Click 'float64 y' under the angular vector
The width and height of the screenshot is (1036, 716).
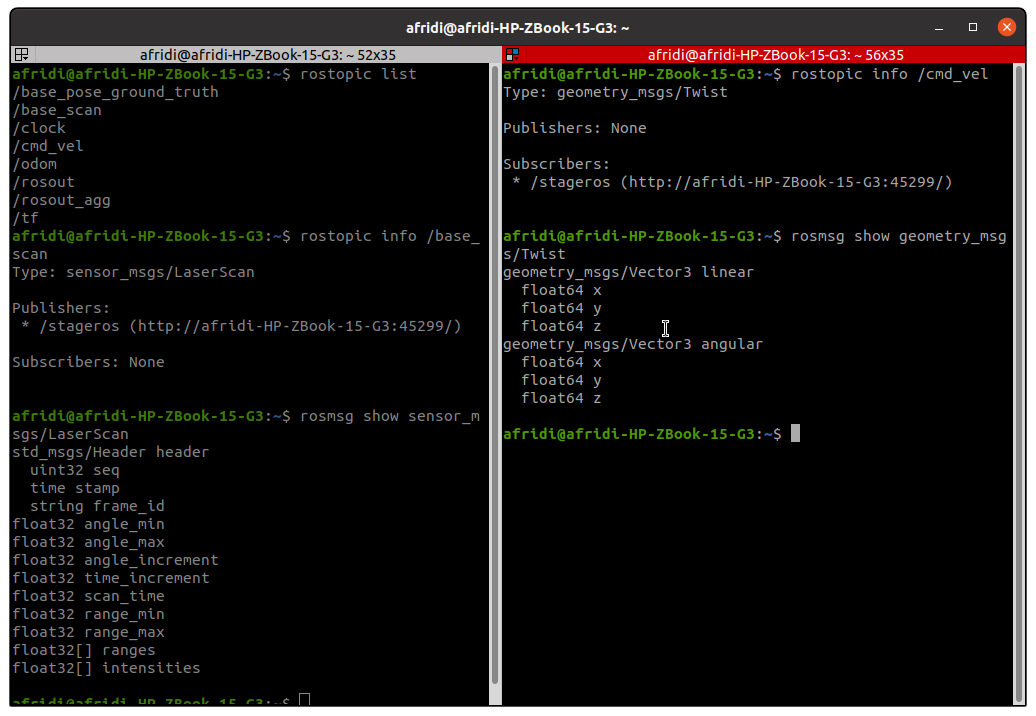click(561, 380)
